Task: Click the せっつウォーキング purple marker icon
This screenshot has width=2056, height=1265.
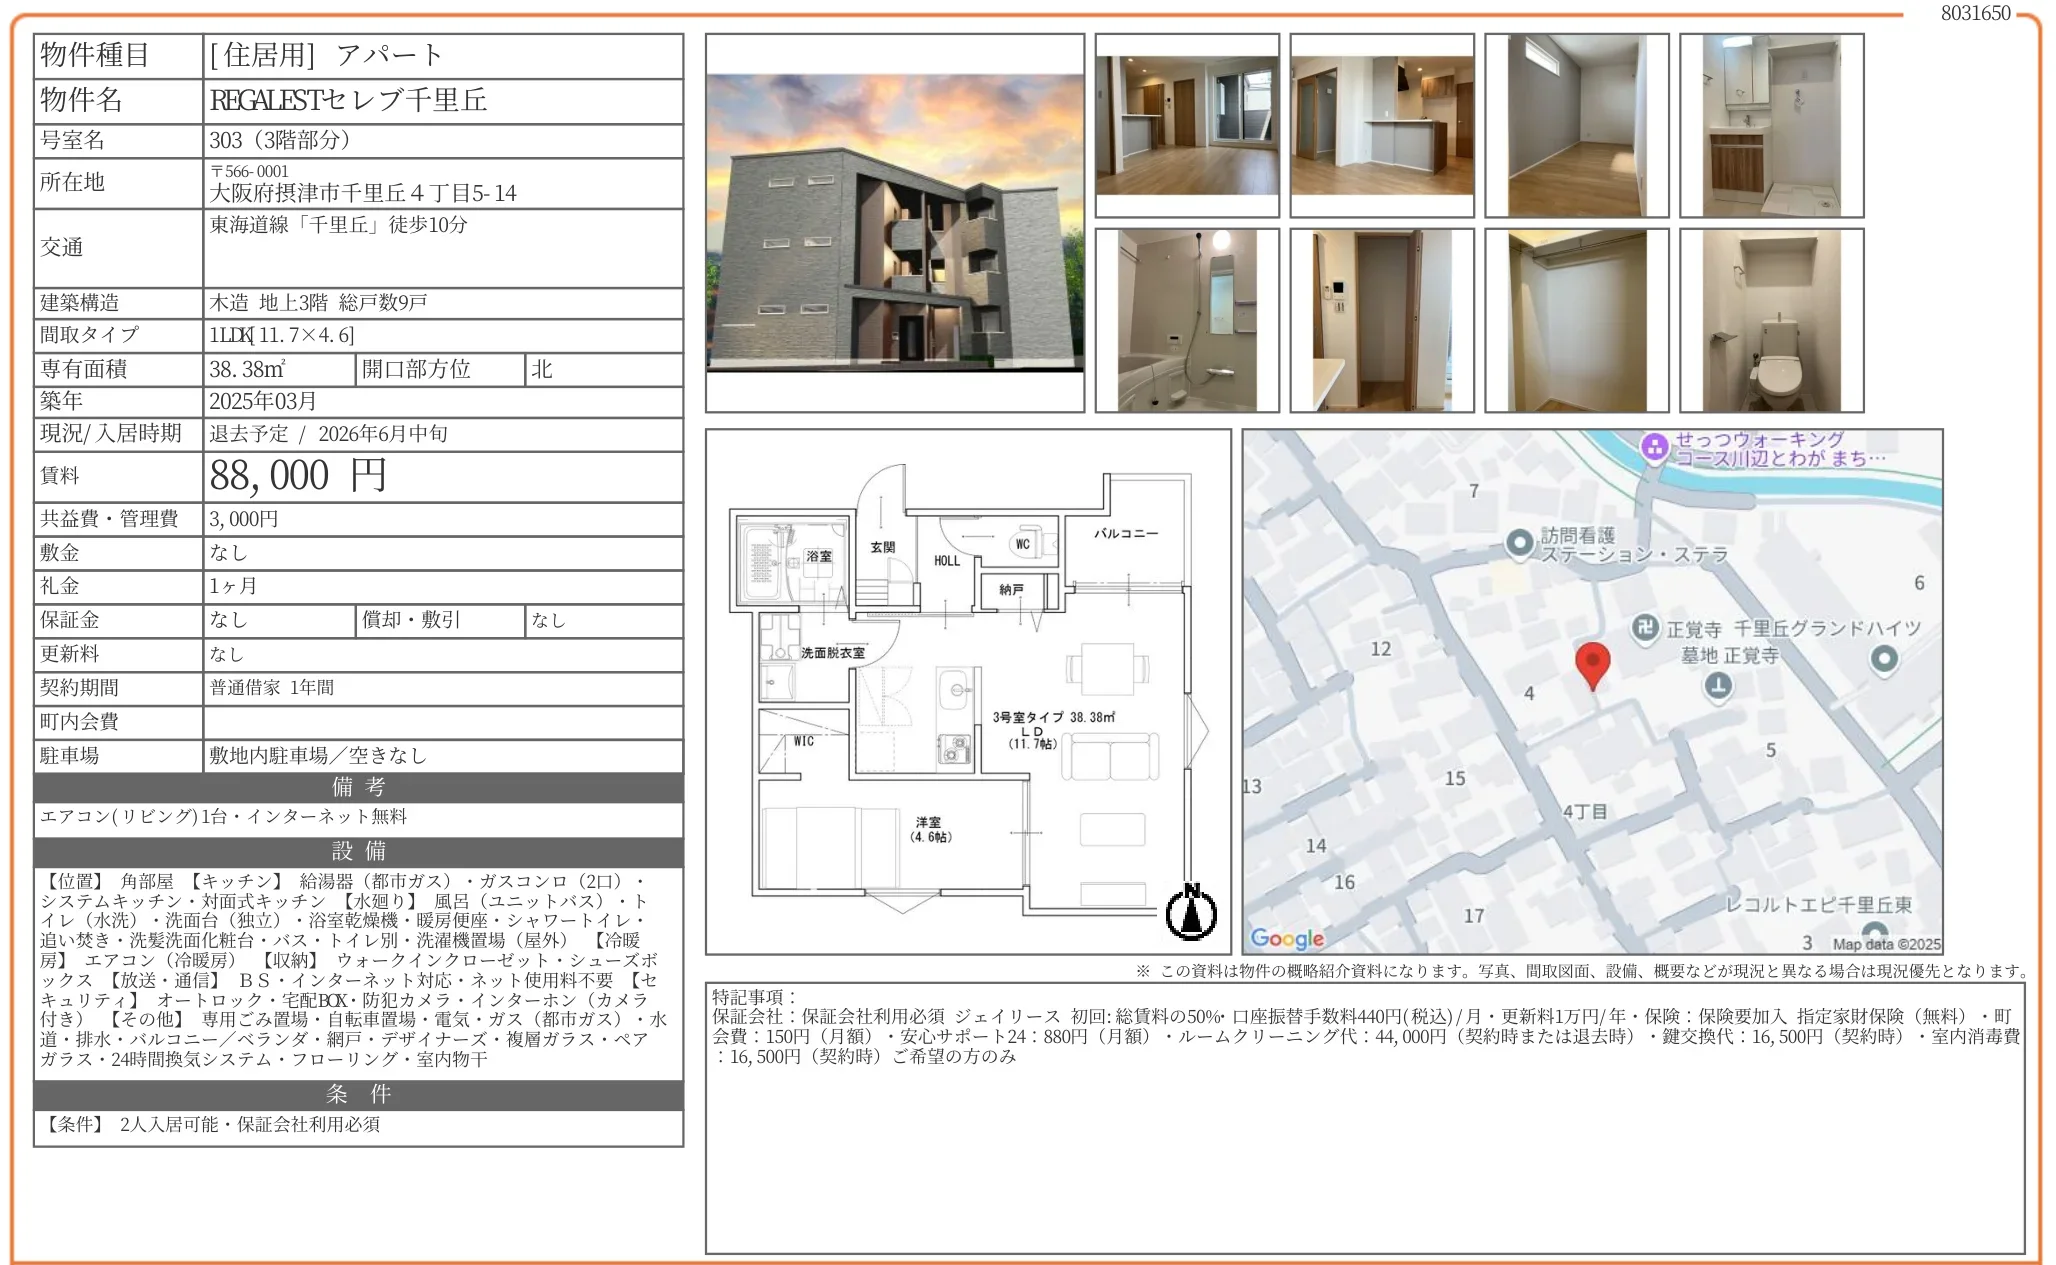Action: pos(1655,447)
